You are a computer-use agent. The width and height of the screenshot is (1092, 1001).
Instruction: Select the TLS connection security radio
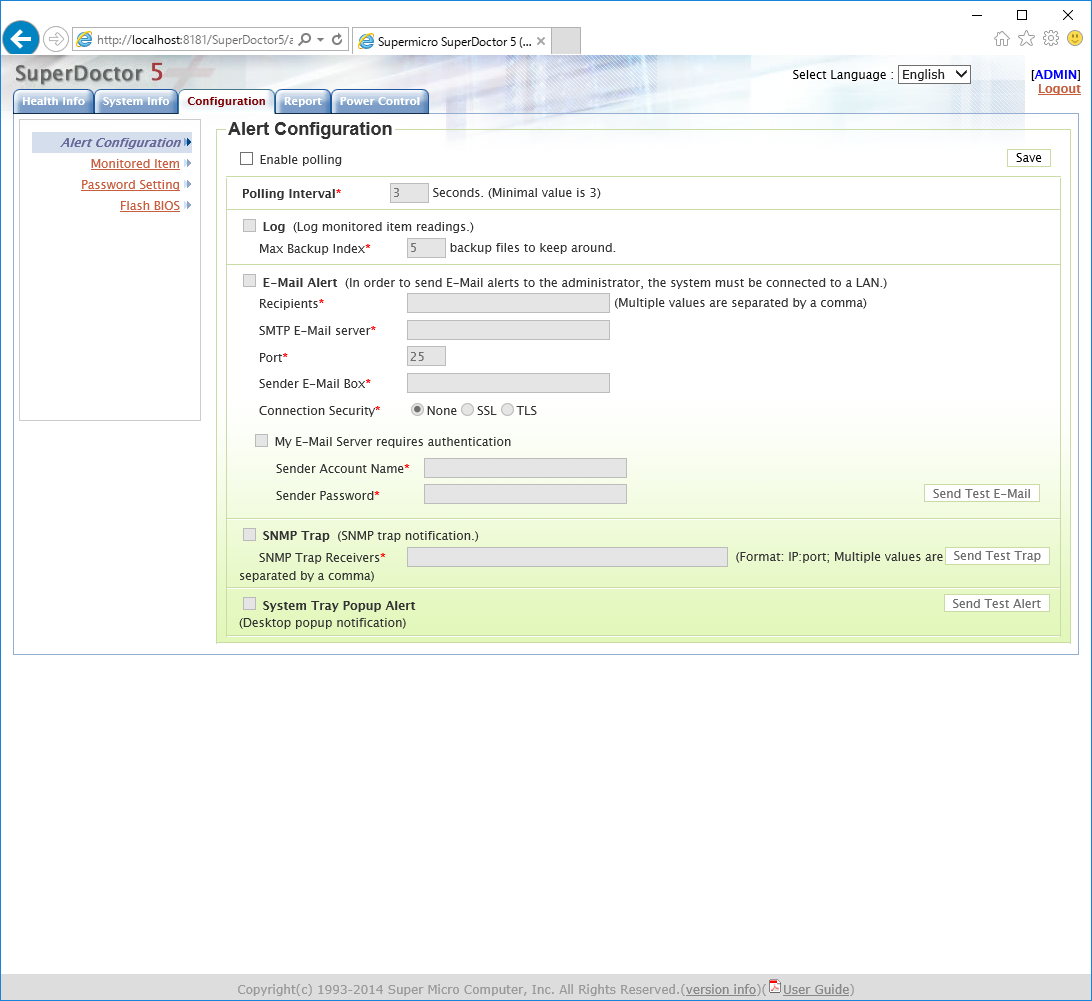pos(508,410)
